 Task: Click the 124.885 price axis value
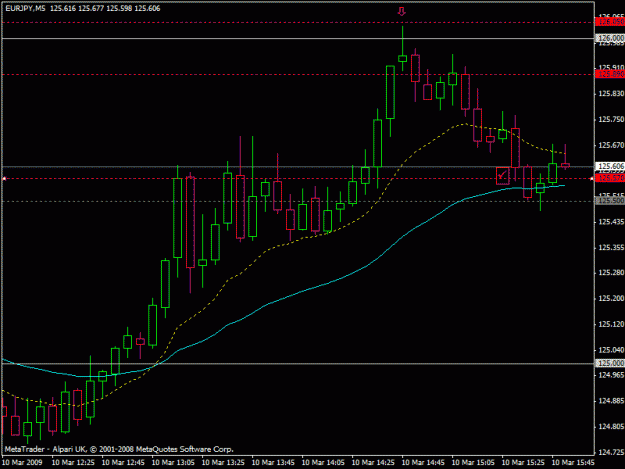611,401
